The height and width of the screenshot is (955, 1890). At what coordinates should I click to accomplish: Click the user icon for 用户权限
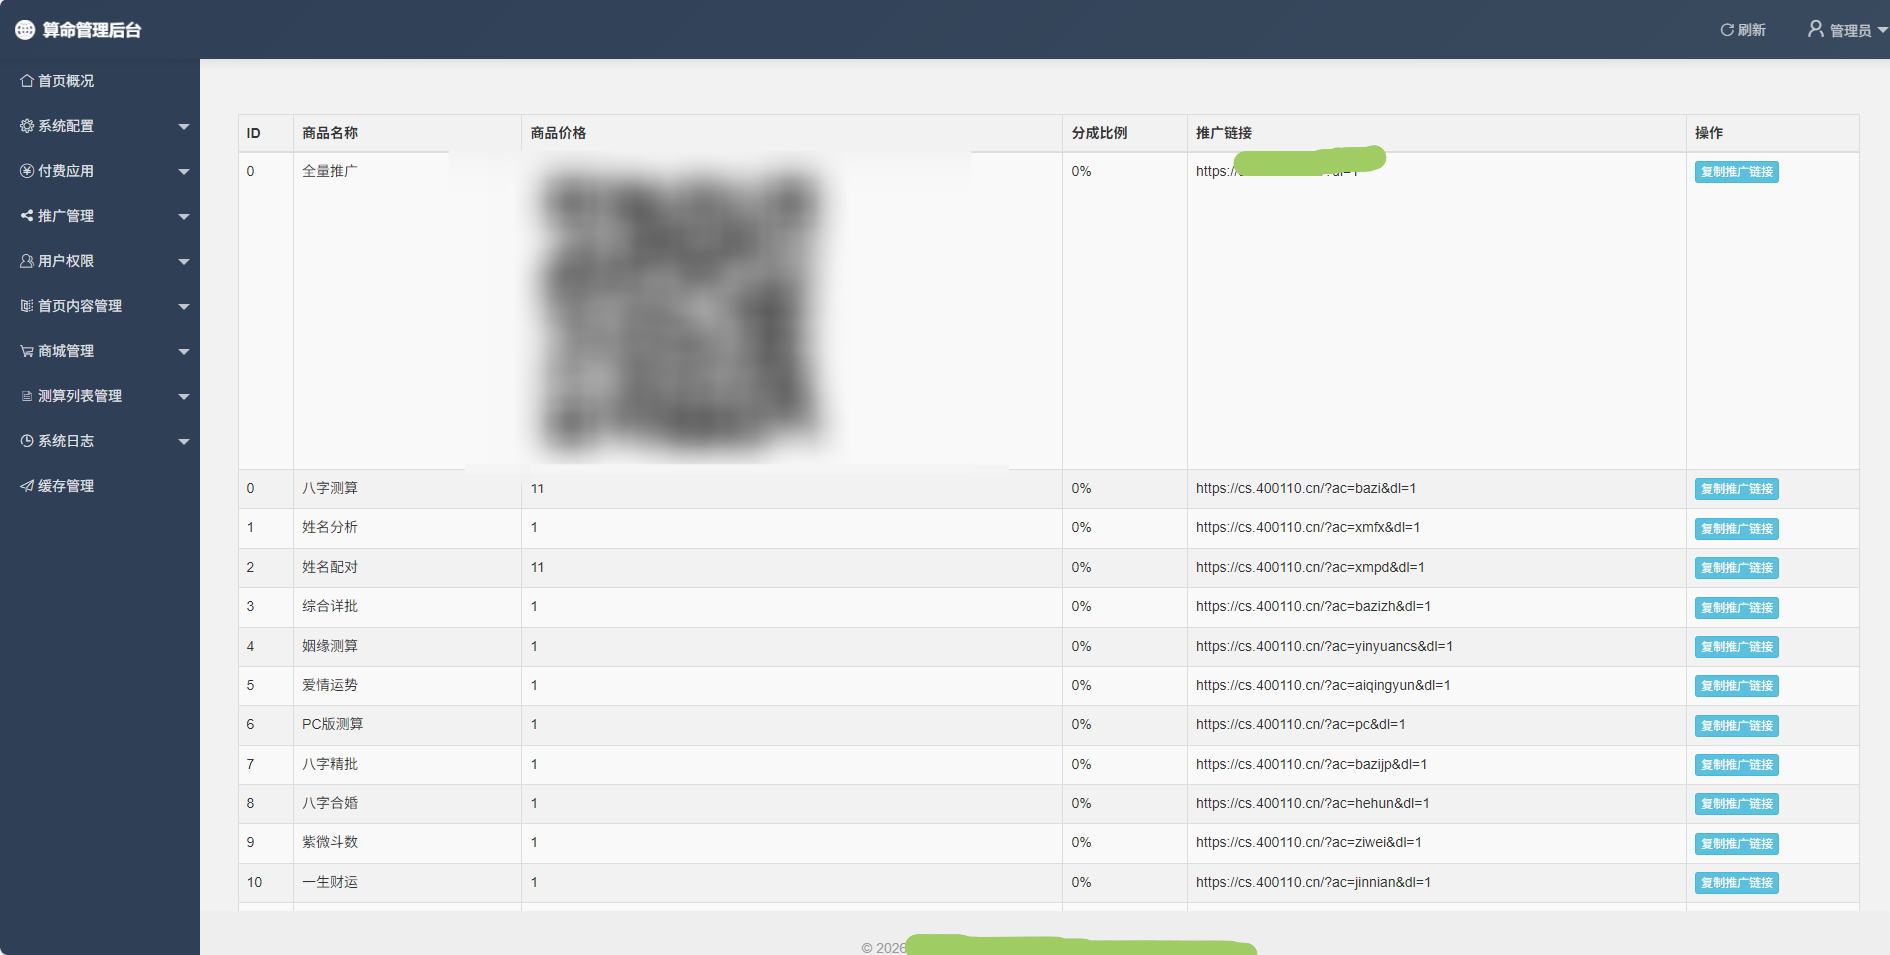[27, 261]
